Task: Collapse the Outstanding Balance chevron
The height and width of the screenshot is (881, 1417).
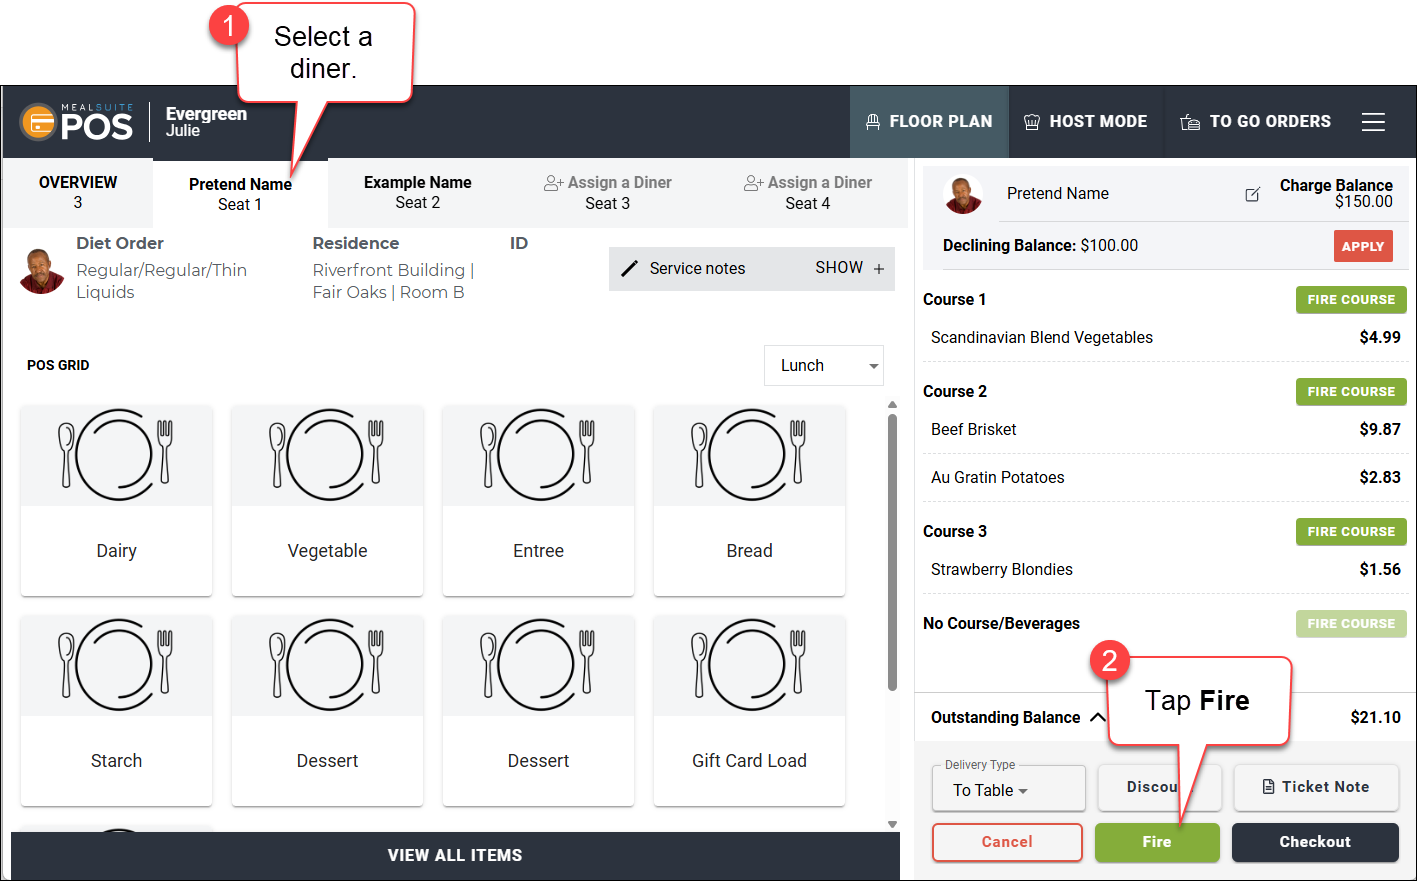Action: (x=1097, y=717)
